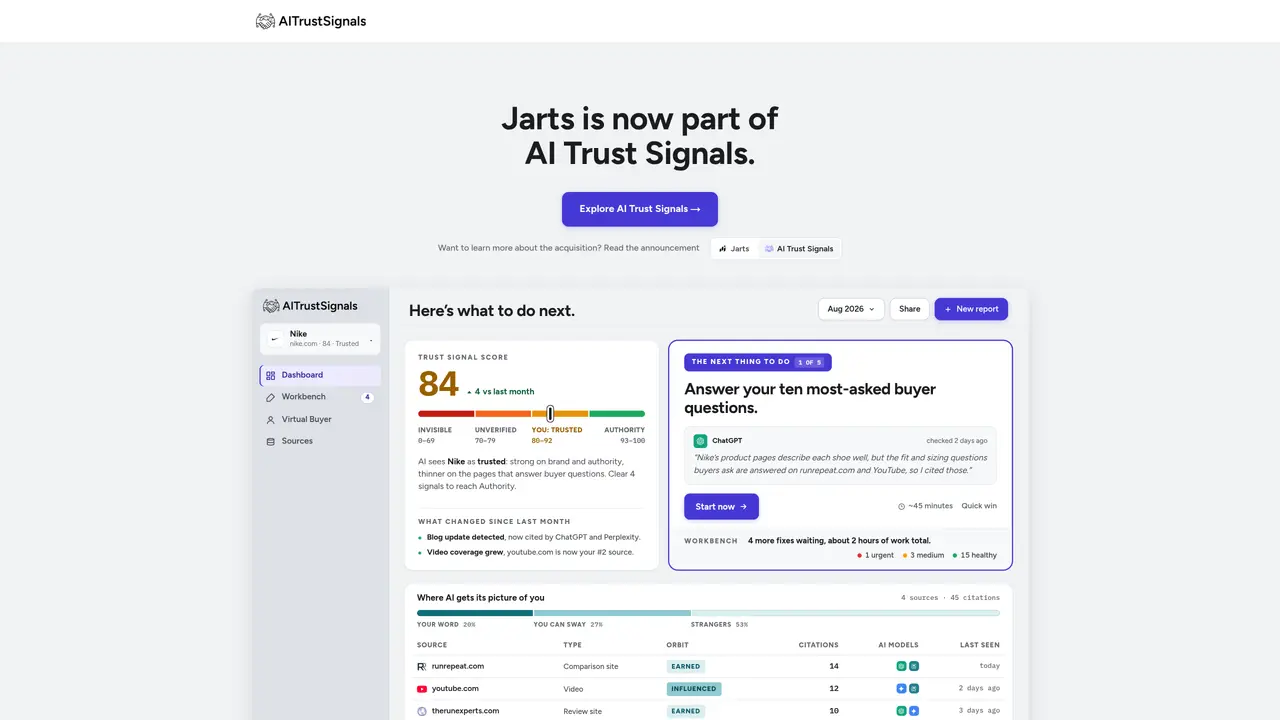Click the blue AI model icon in the youtube.com row
1280x720 pixels.
pyautogui.click(x=901, y=689)
